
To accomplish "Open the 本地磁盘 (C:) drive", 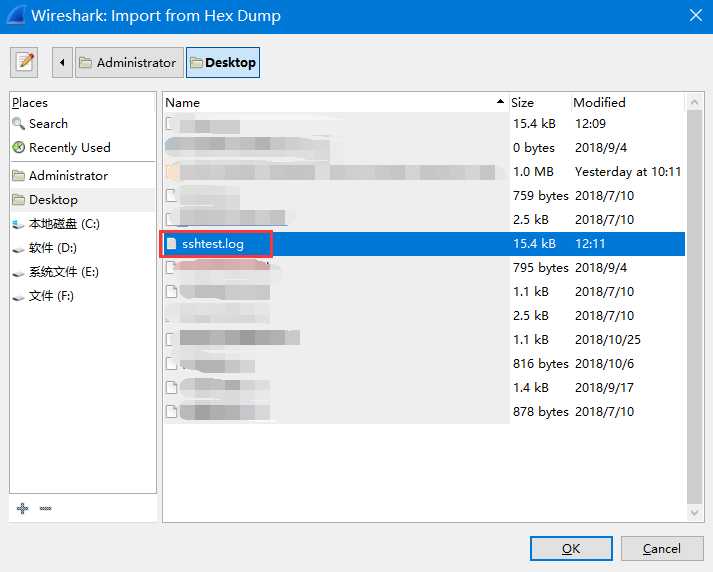I will 64,224.
